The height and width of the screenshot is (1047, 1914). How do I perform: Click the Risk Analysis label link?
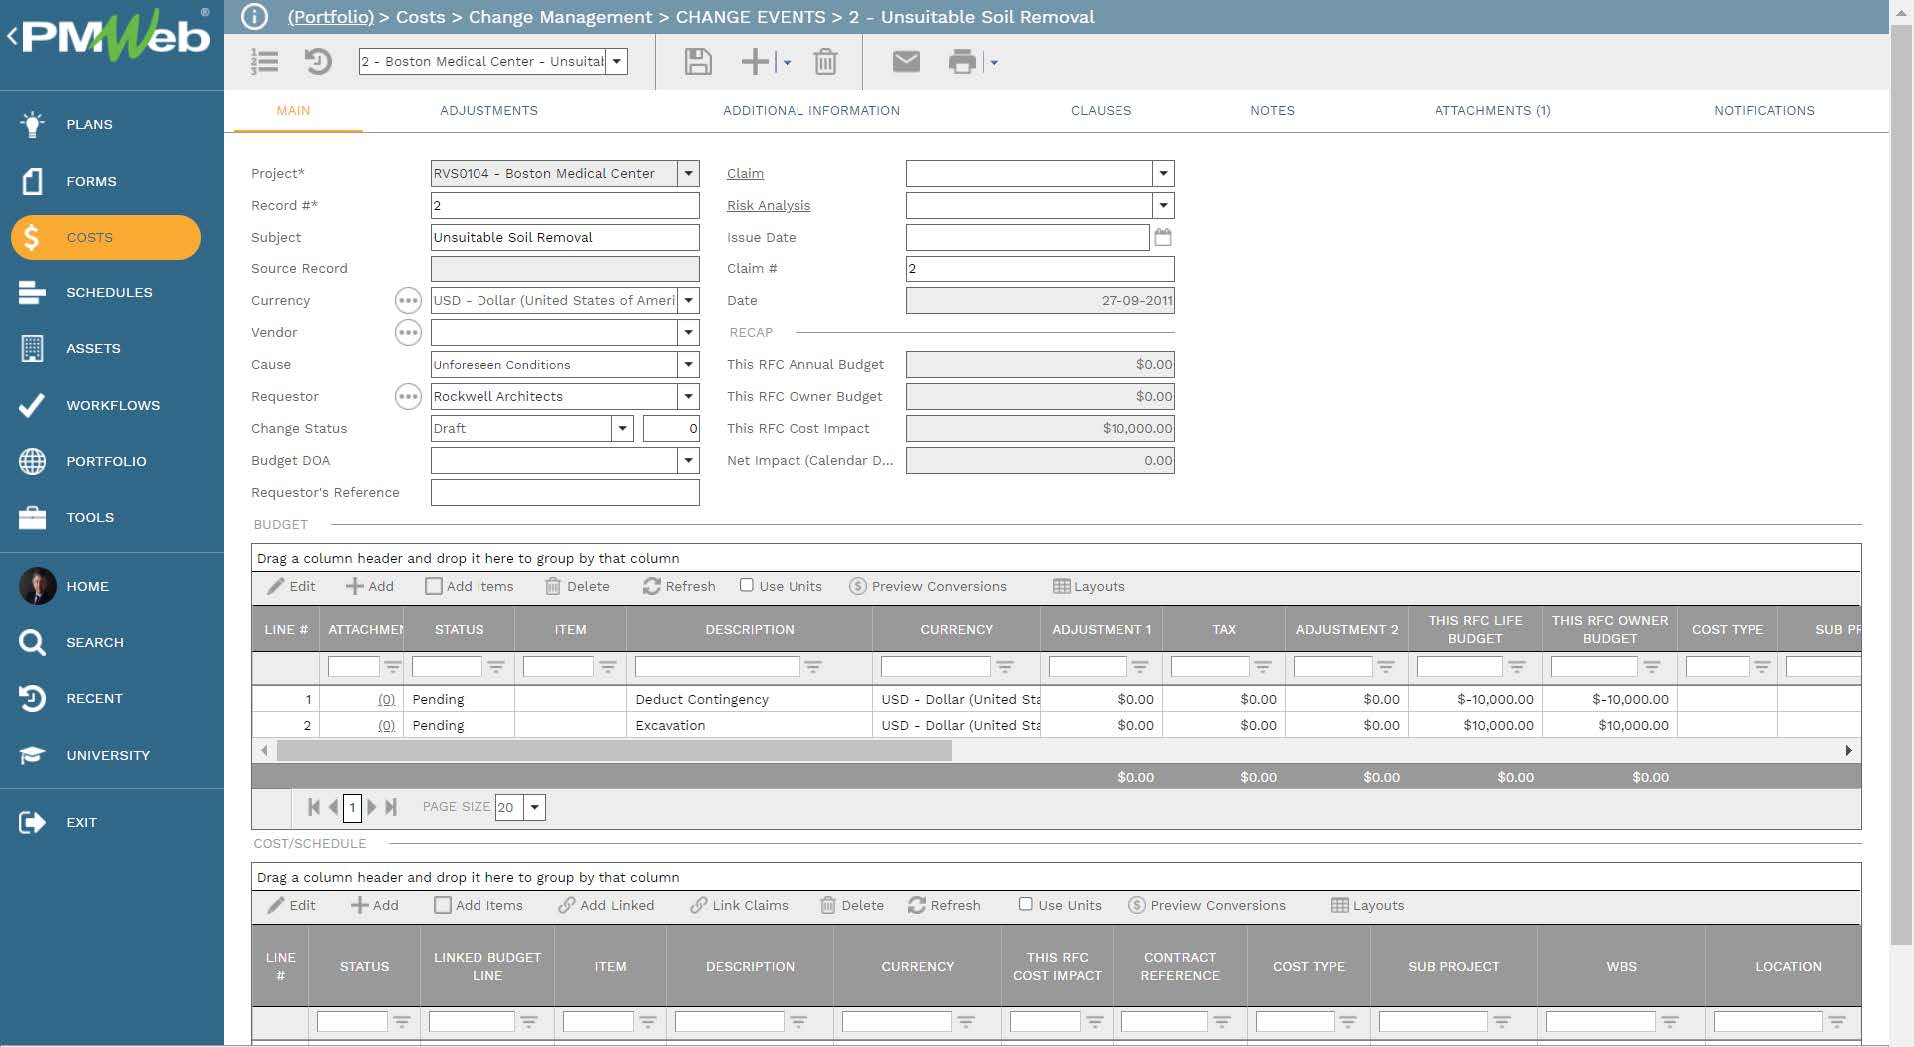(x=768, y=205)
